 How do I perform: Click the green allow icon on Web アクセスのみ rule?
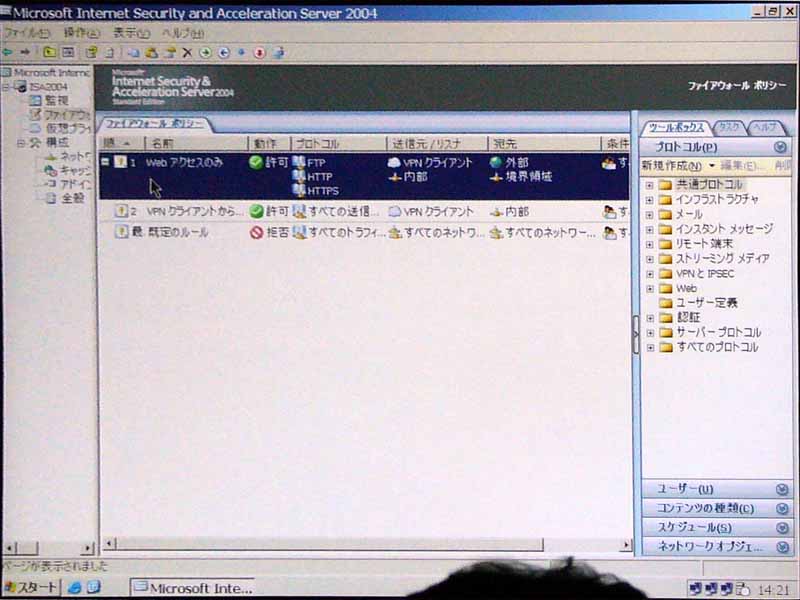[256, 162]
